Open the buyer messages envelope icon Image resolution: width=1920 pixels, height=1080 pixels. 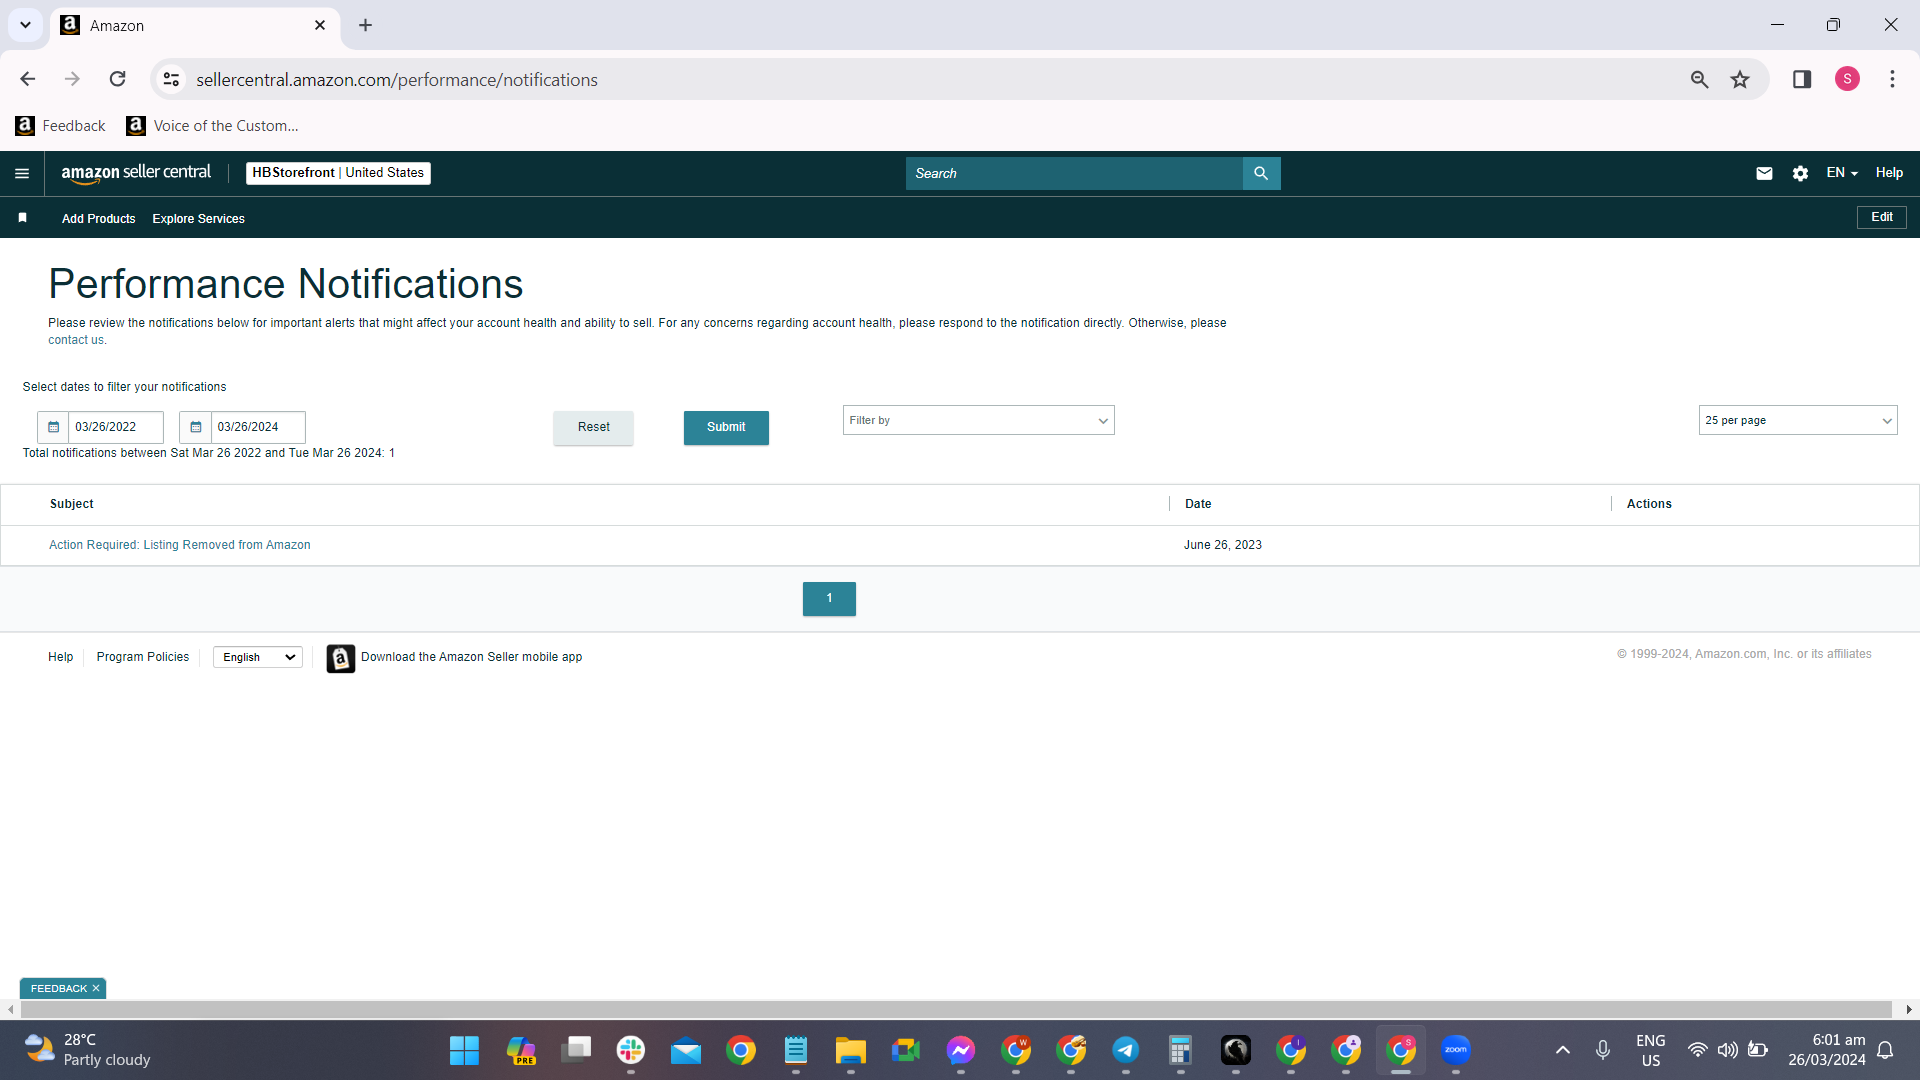pos(1764,173)
